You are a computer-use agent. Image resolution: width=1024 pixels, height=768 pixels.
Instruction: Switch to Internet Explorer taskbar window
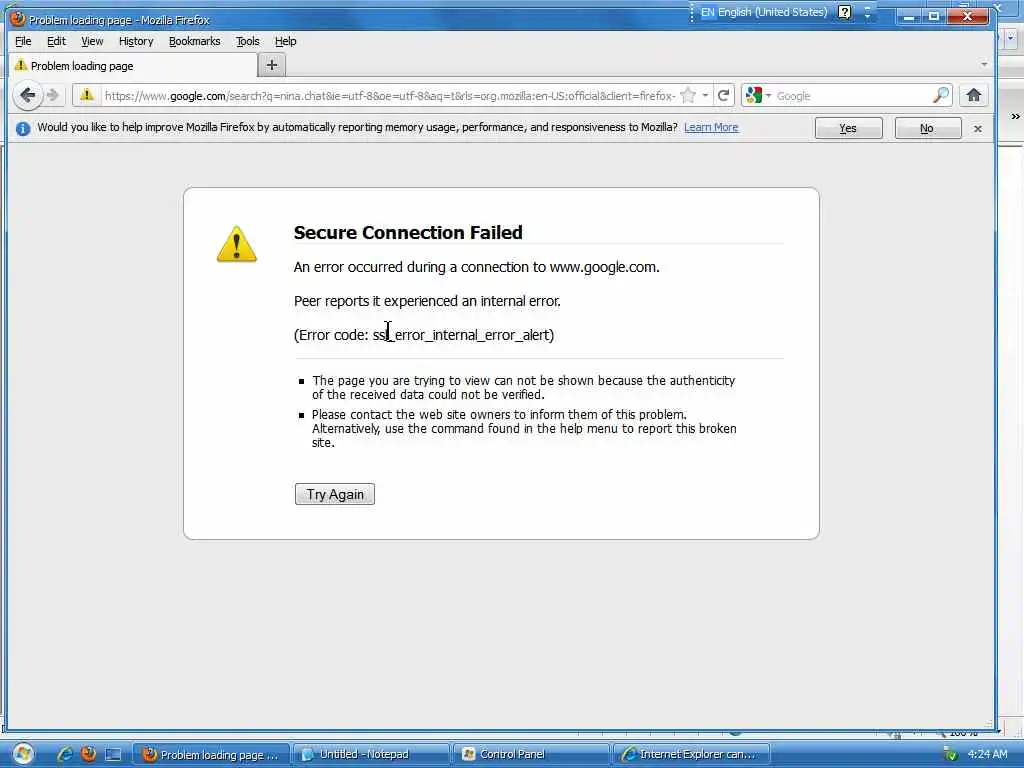[x=691, y=754]
